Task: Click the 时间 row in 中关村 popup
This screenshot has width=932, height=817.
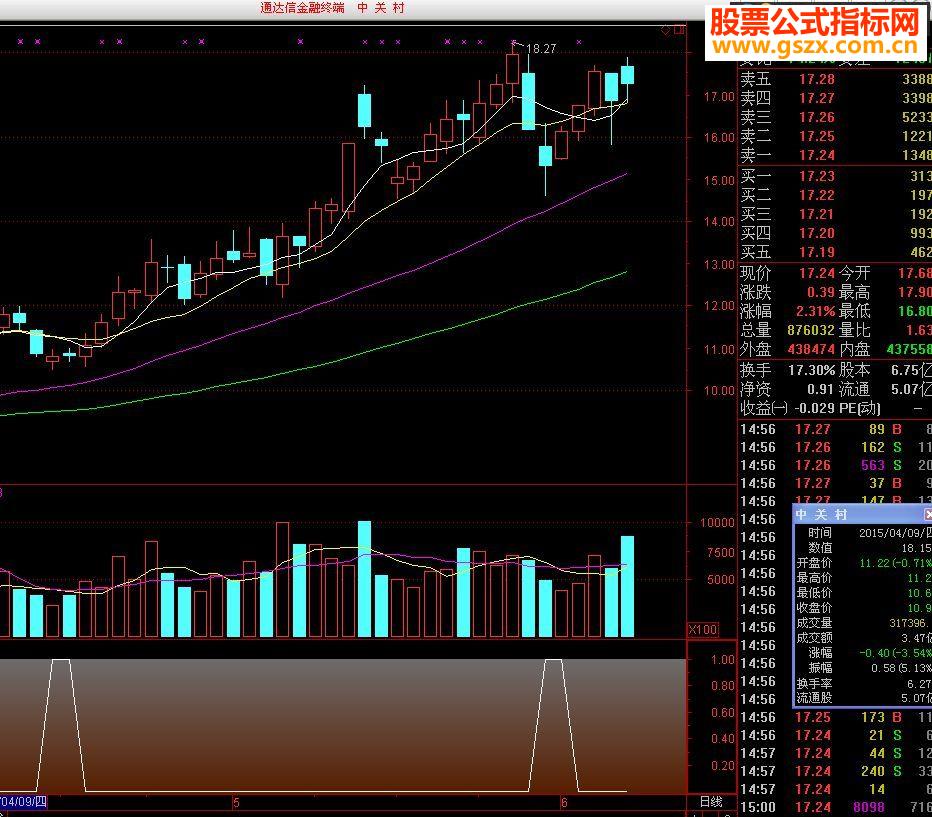Action: pos(864,533)
